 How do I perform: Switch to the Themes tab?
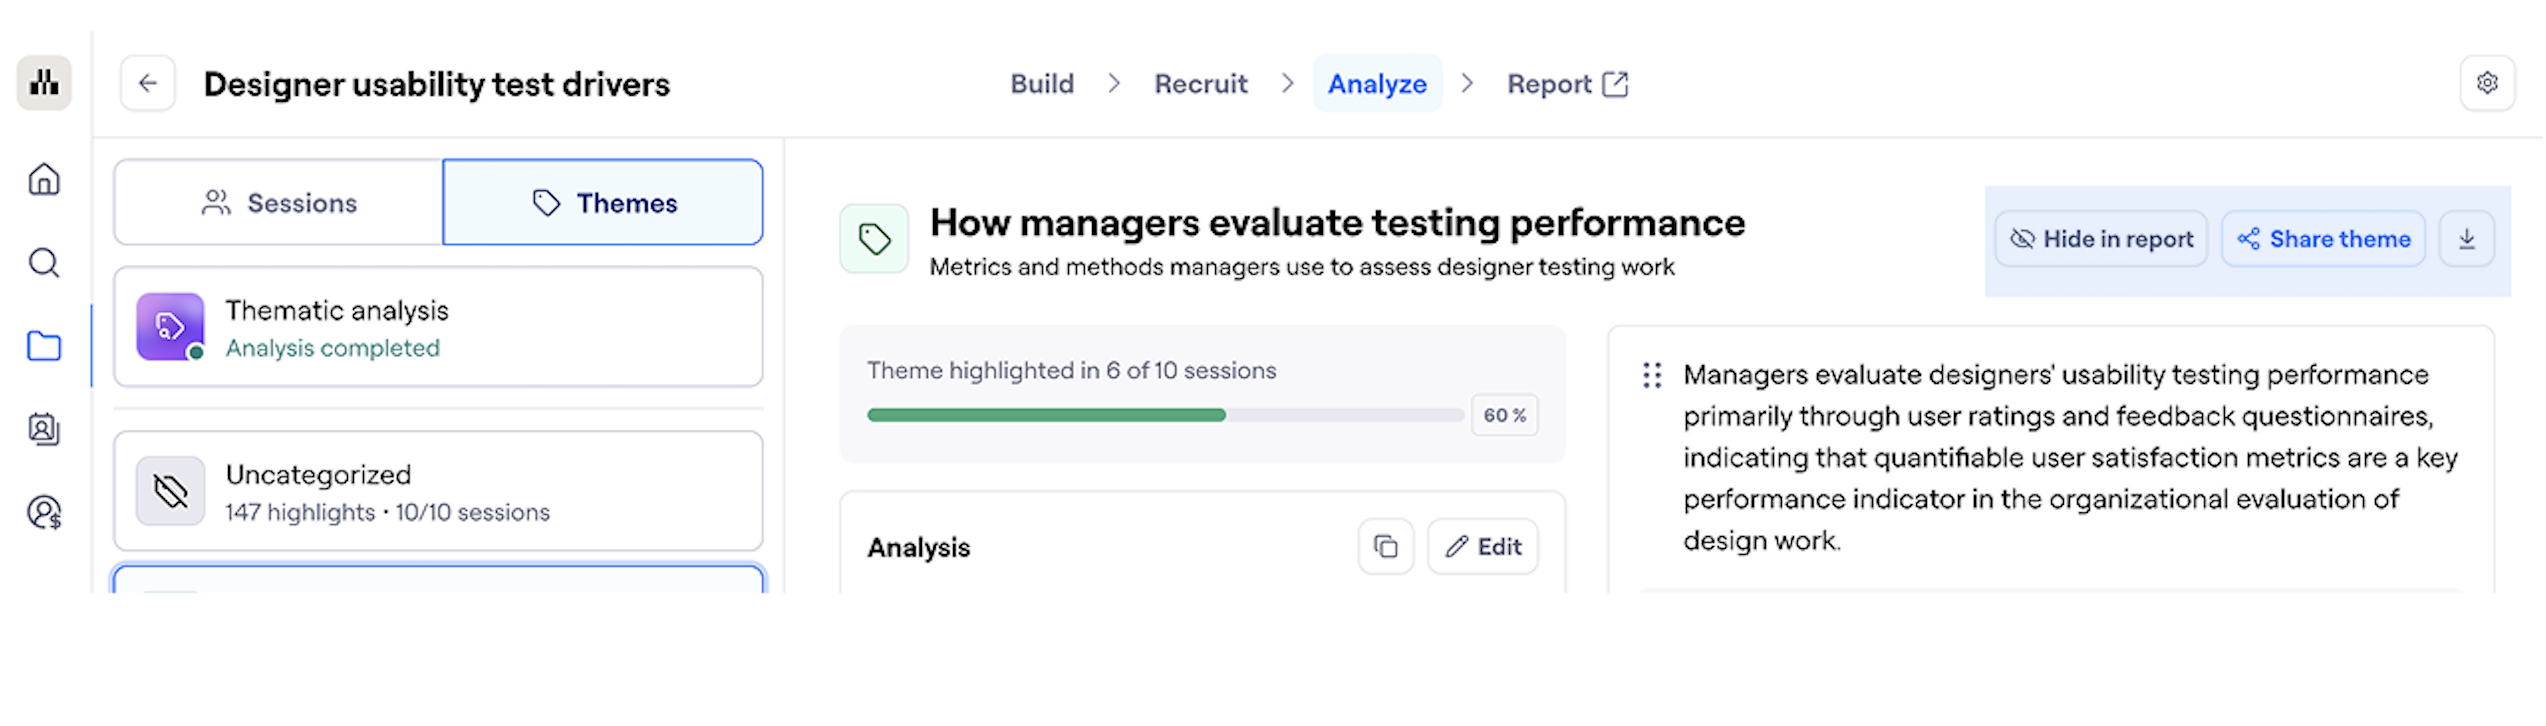[603, 203]
